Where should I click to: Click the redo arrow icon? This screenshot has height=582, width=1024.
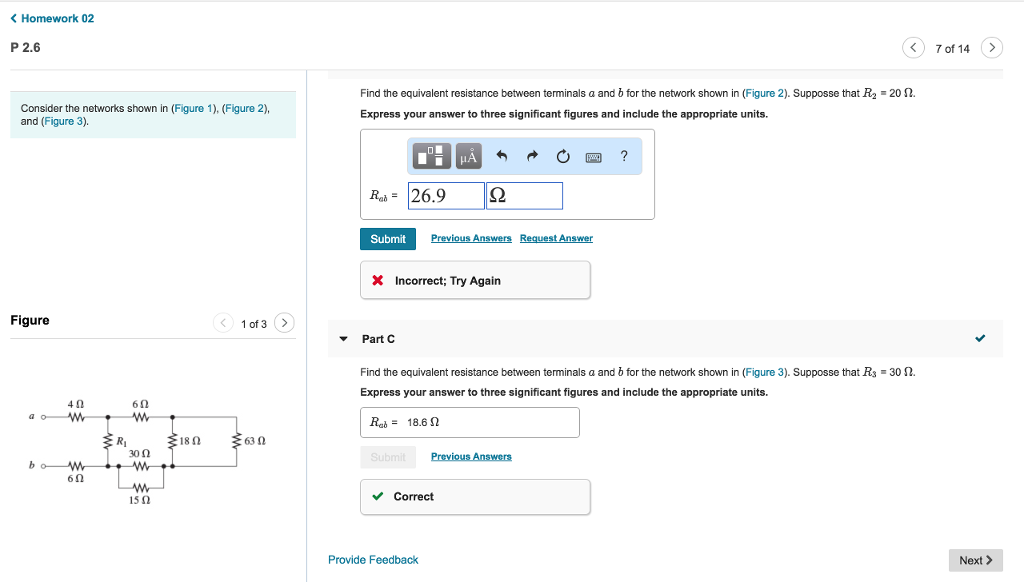coord(533,156)
